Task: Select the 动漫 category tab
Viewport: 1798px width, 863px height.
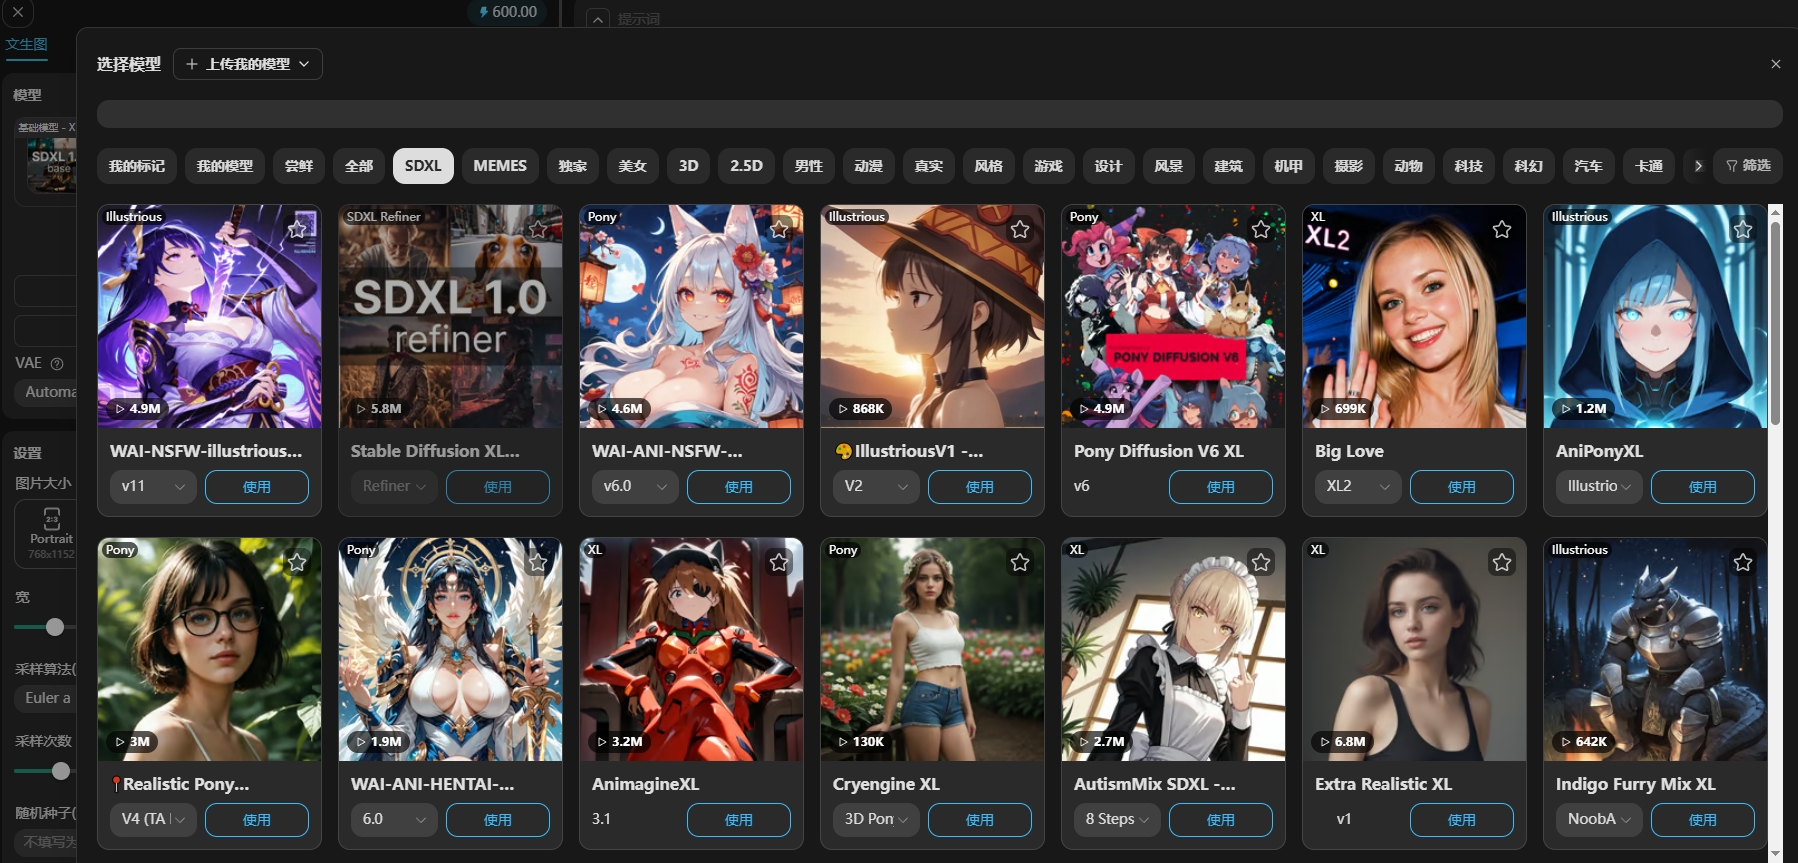Action: tap(868, 166)
